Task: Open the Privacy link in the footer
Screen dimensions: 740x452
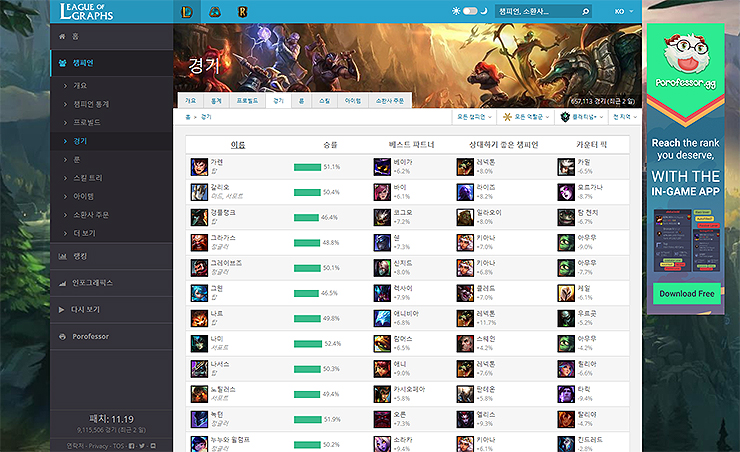Action: coord(98,446)
